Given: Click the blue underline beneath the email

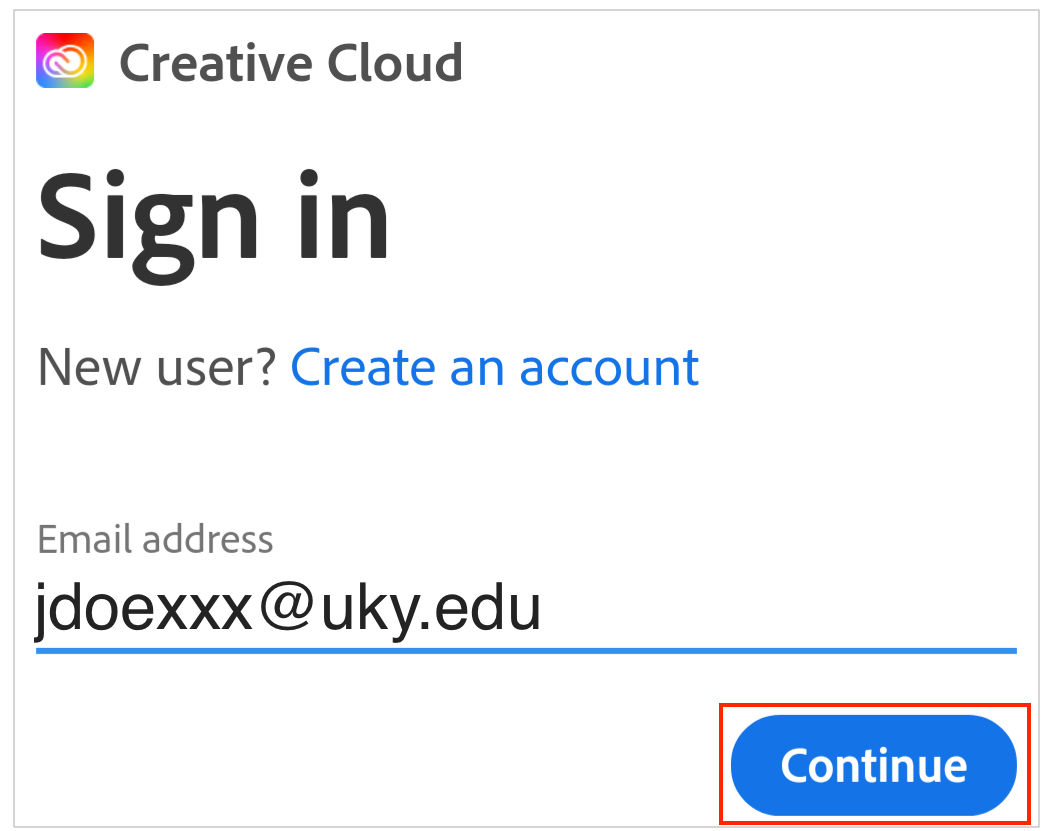Looking at the screenshot, I should [526, 651].
